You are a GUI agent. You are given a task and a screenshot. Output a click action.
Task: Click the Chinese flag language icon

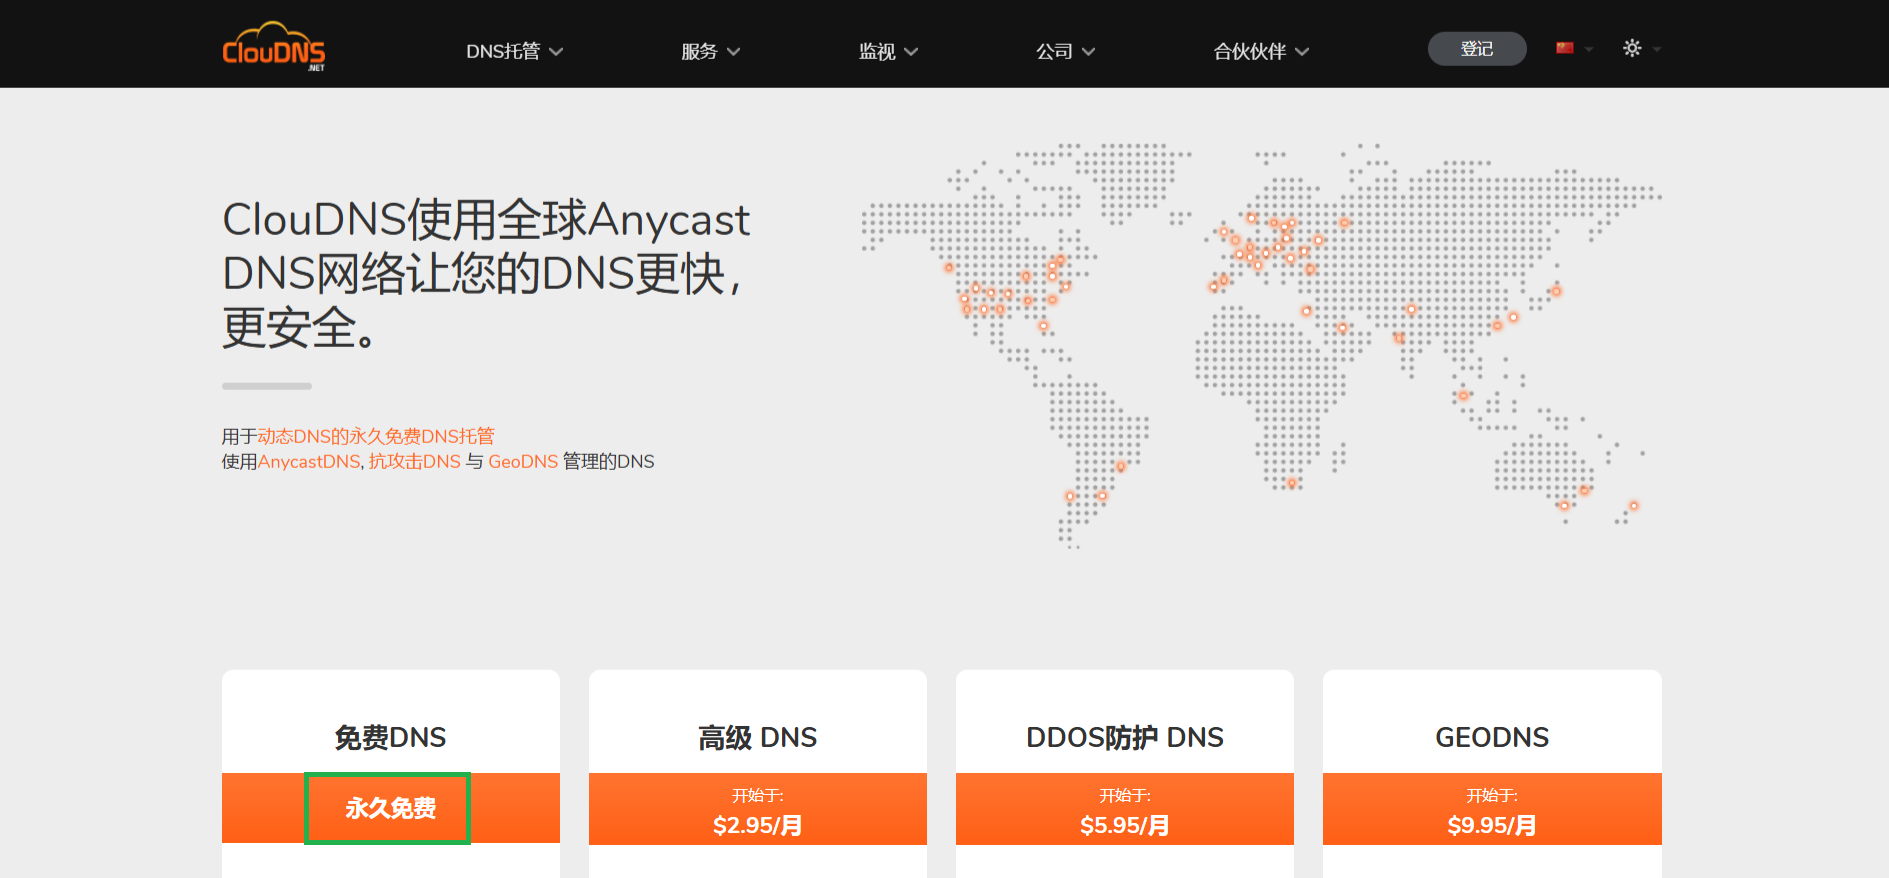pos(1565,48)
